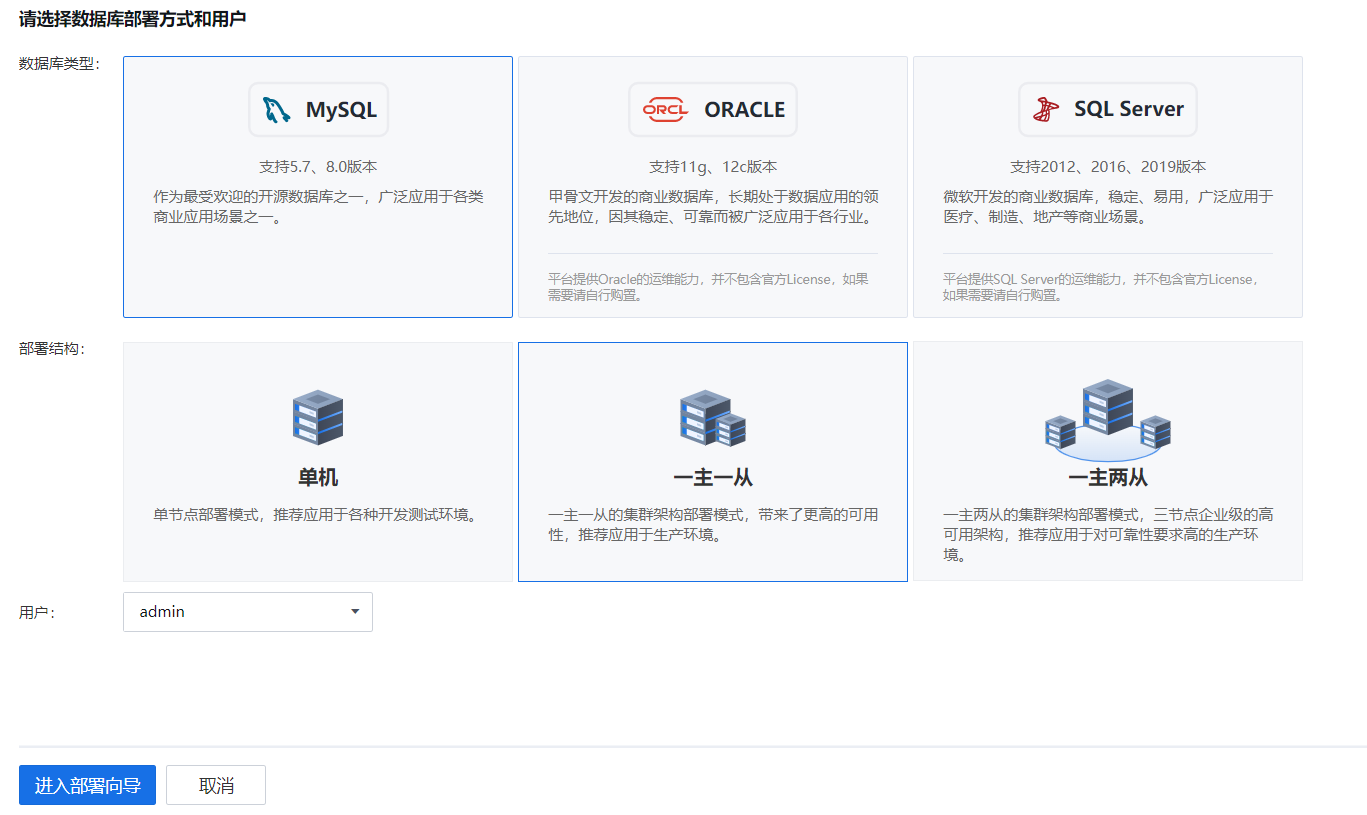Image resolution: width=1367 pixels, height=815 pixels.
Task: Click the SQL Server description starting 微软开发的商业数据库
Action: pos(1108,207)
